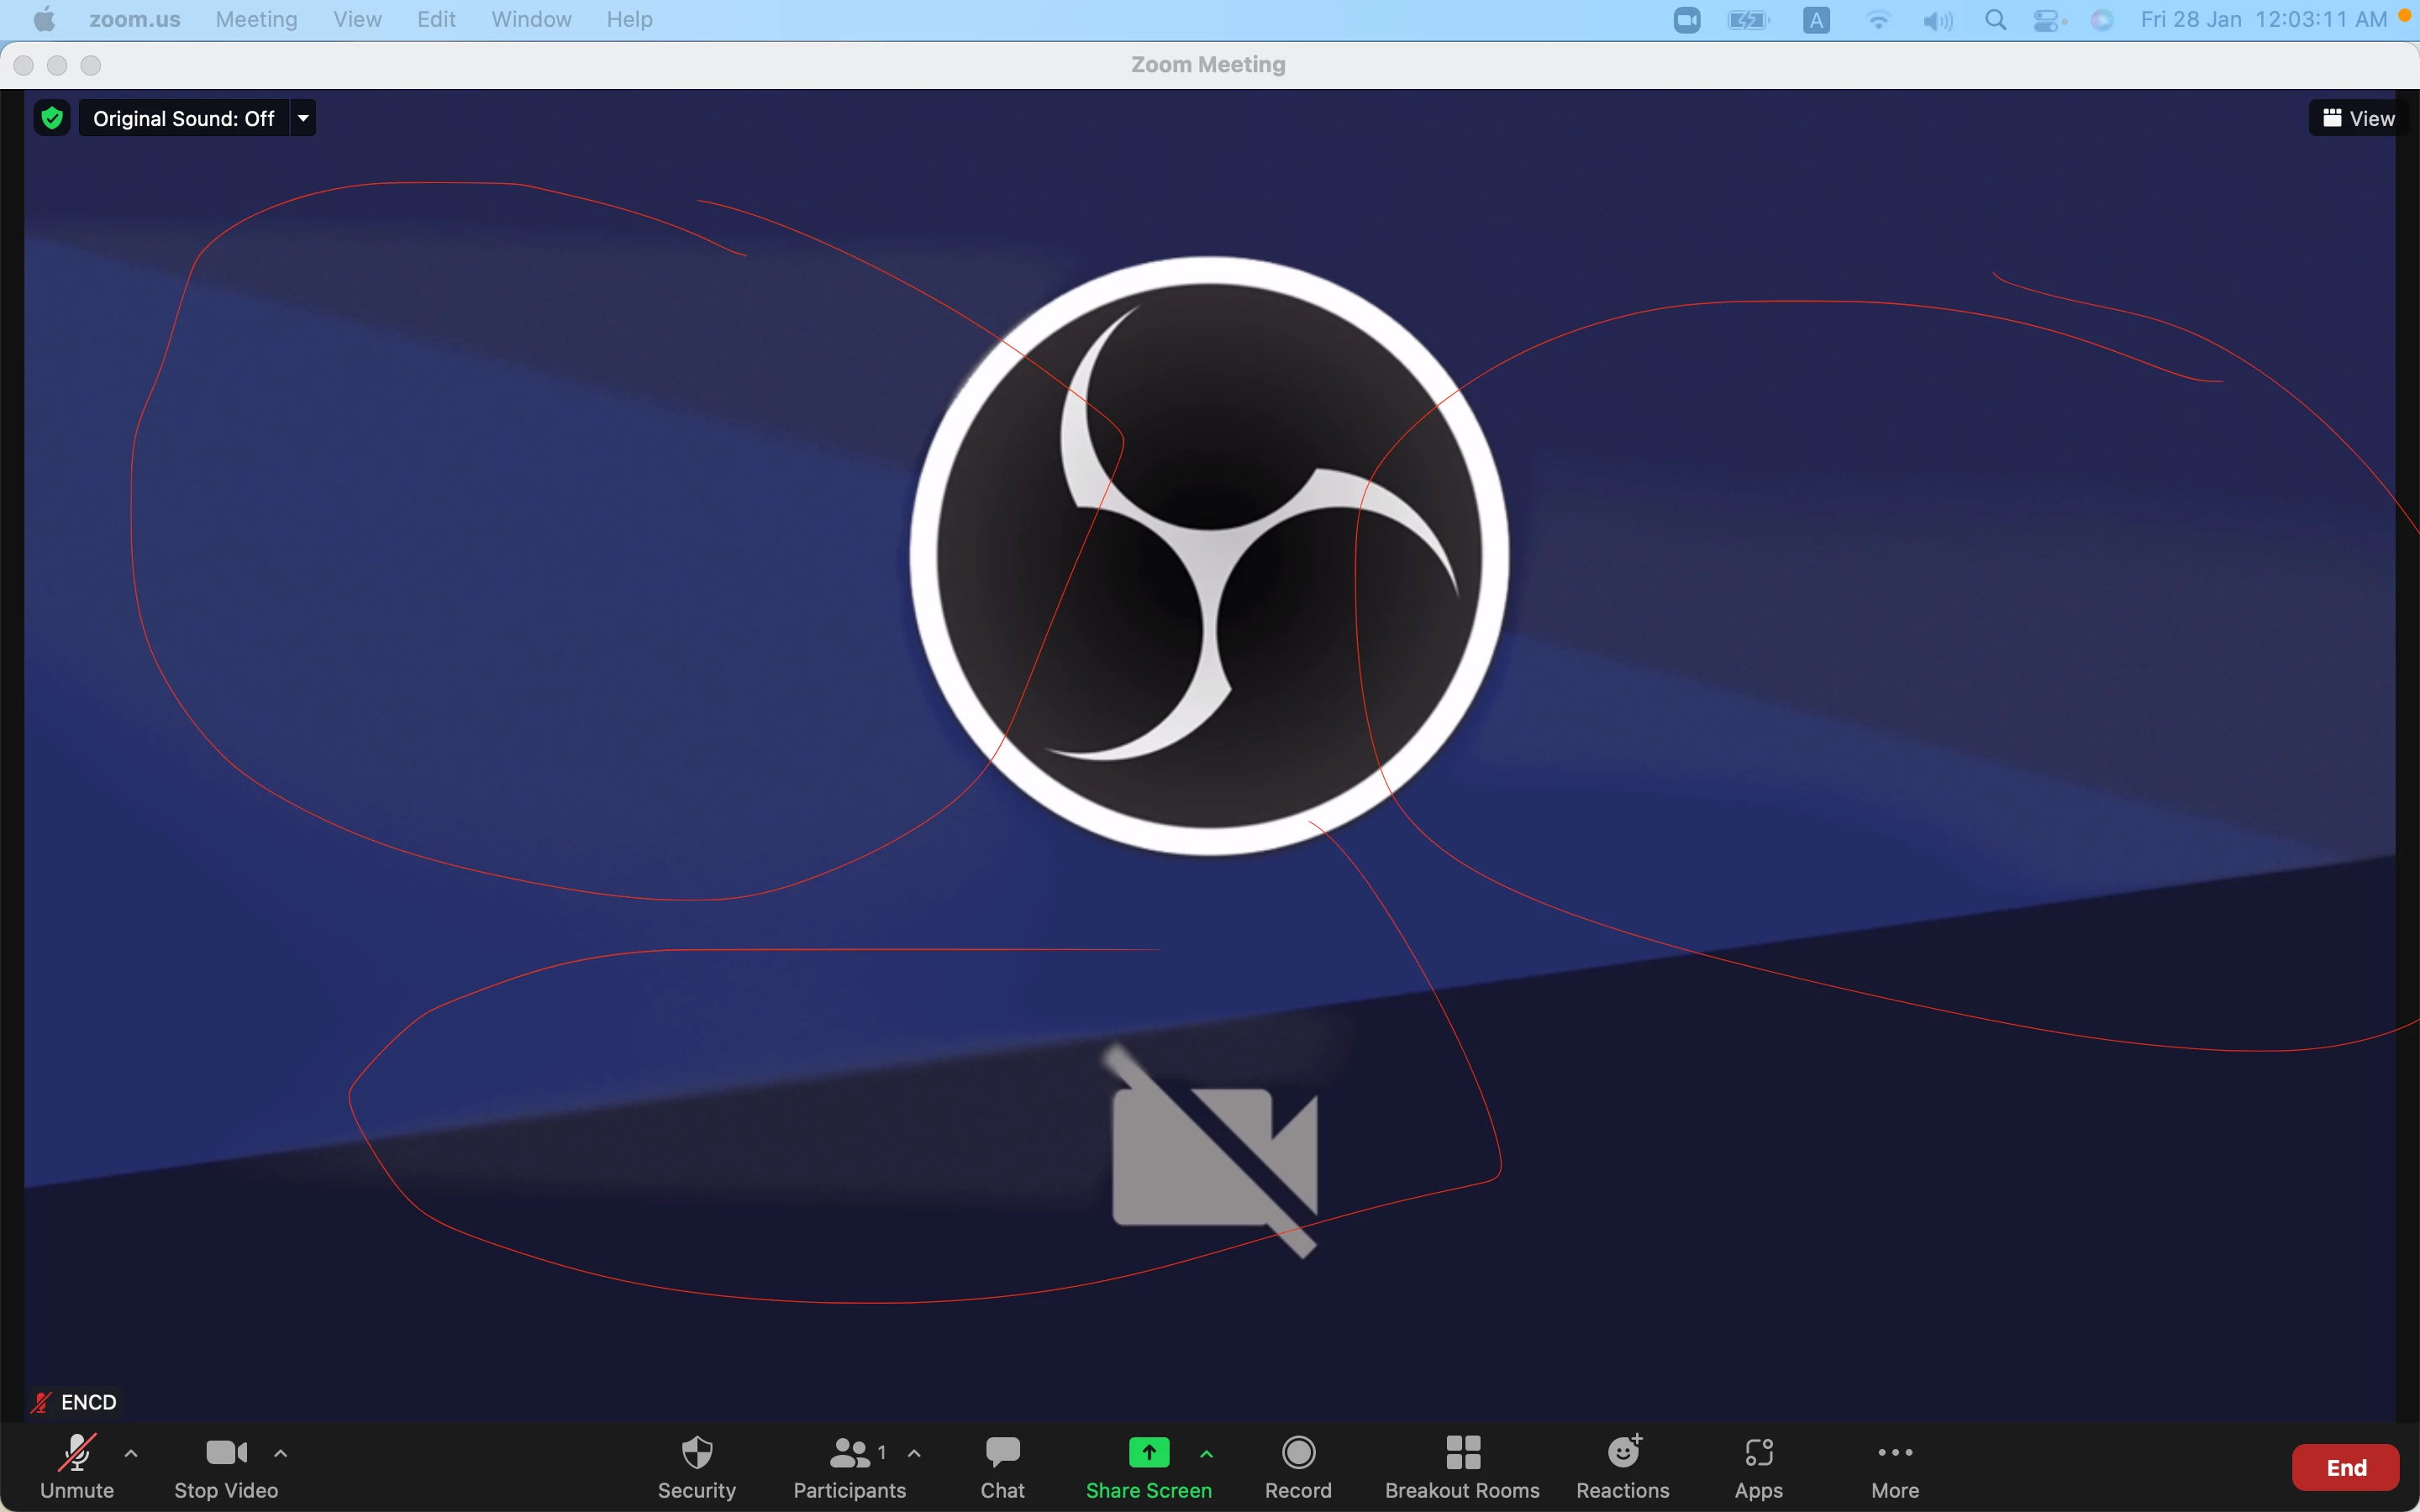Toggle Original Sound: Off button
2420x1512 pixels.
pos(184,118)
